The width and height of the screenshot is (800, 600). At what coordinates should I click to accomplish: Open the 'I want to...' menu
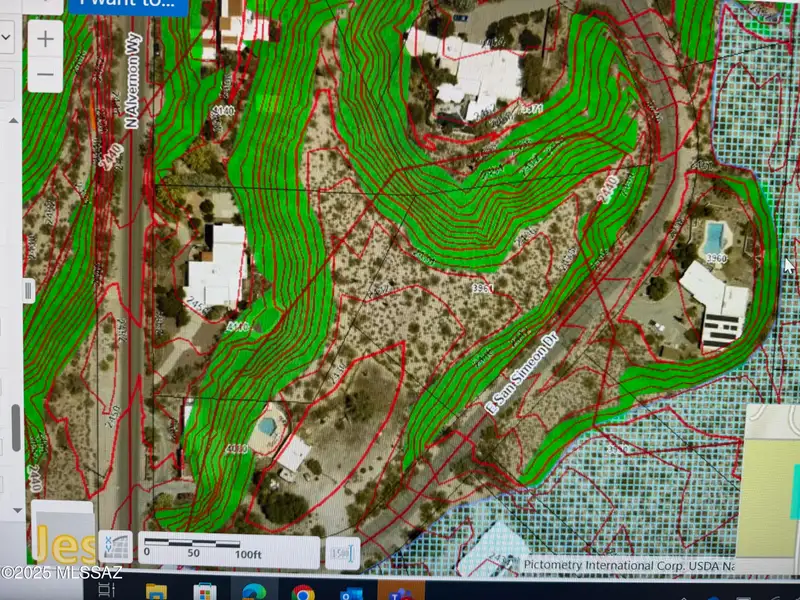(x=132, y=3)
